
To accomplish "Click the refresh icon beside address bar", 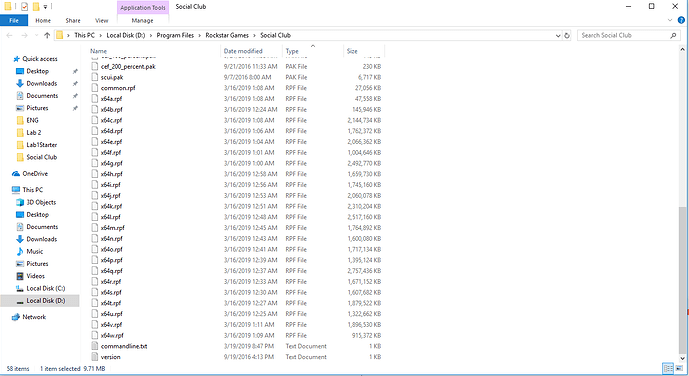I will (567, 36).
